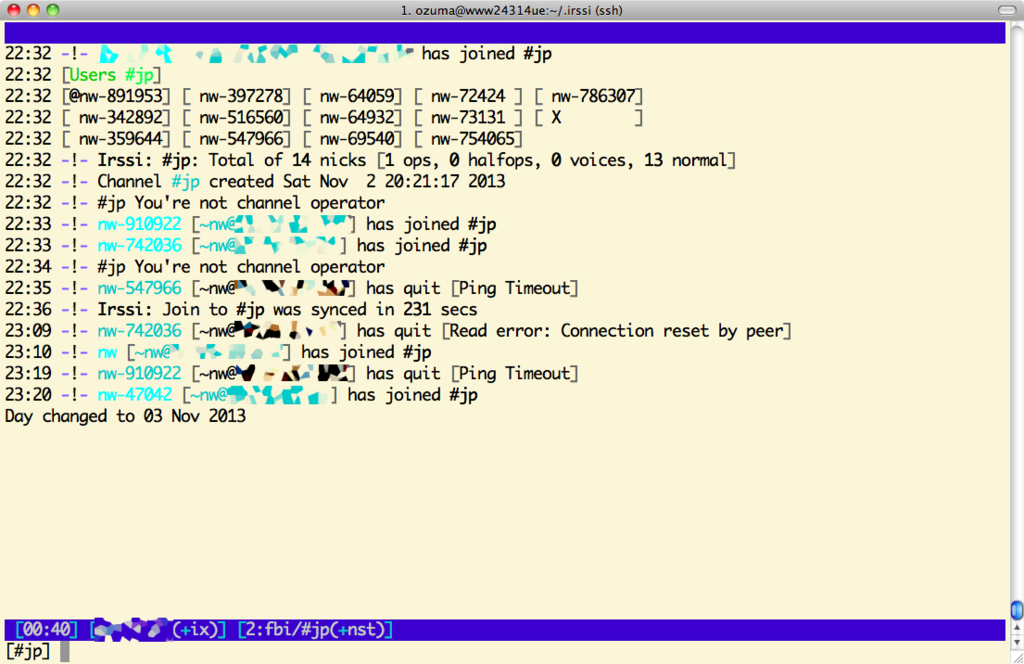Click the red close window button
The image size is (1024, 664).
pos(14,10)
